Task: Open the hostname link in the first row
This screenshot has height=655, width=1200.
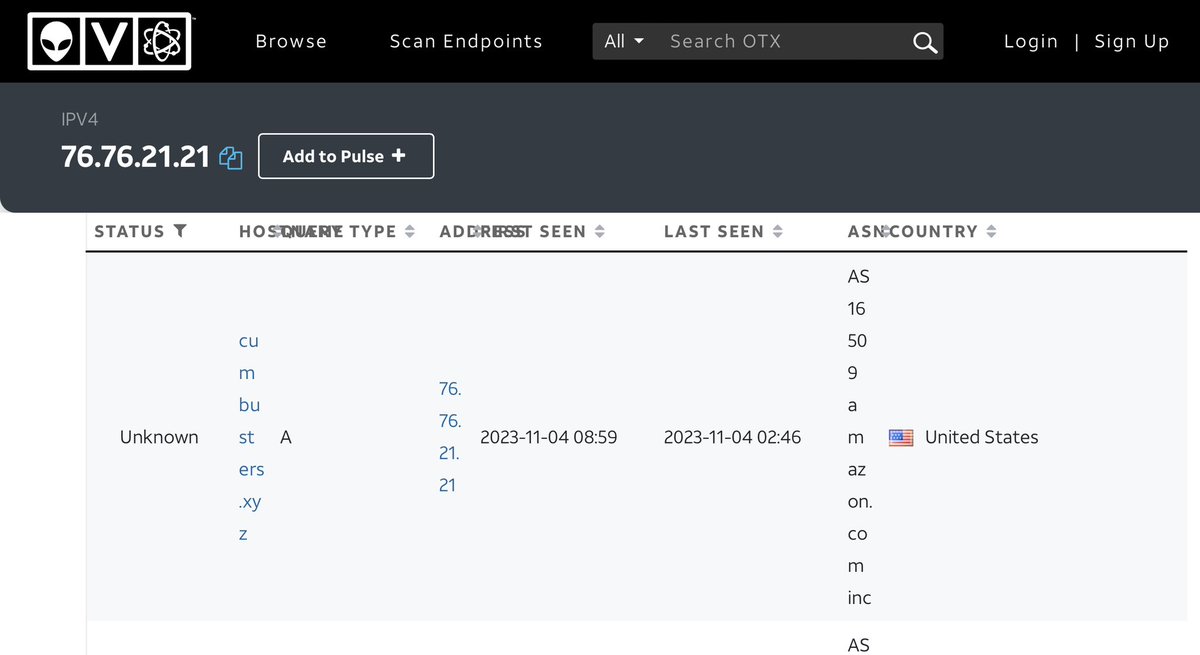Action: coord(250,437)
